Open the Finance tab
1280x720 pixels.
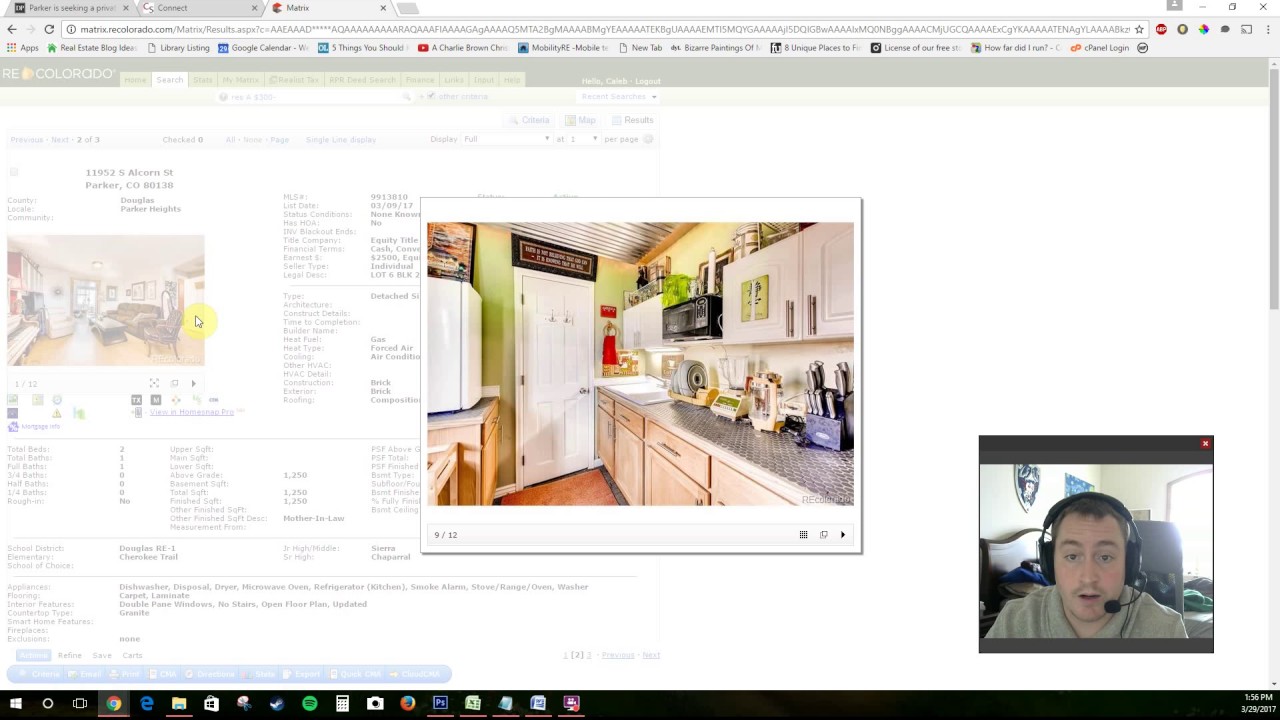pos(420,80)
